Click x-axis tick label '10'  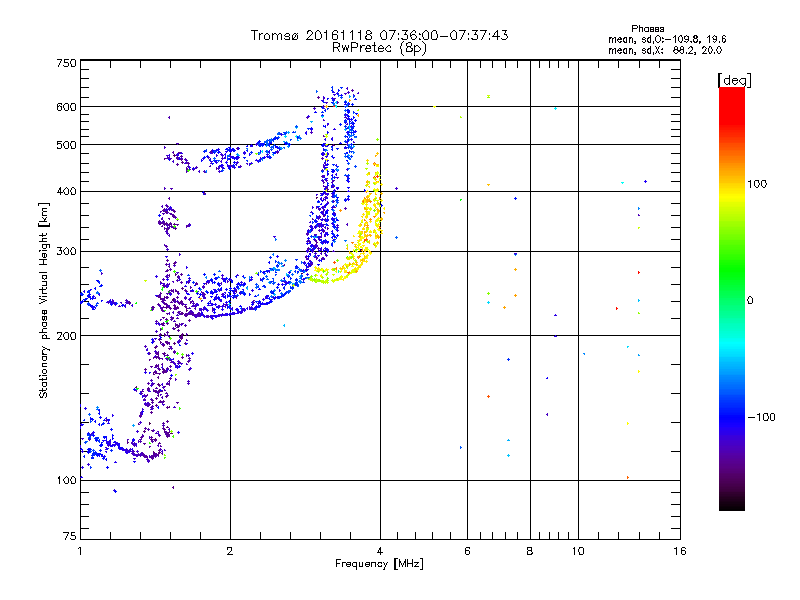[x=578, y=551]
